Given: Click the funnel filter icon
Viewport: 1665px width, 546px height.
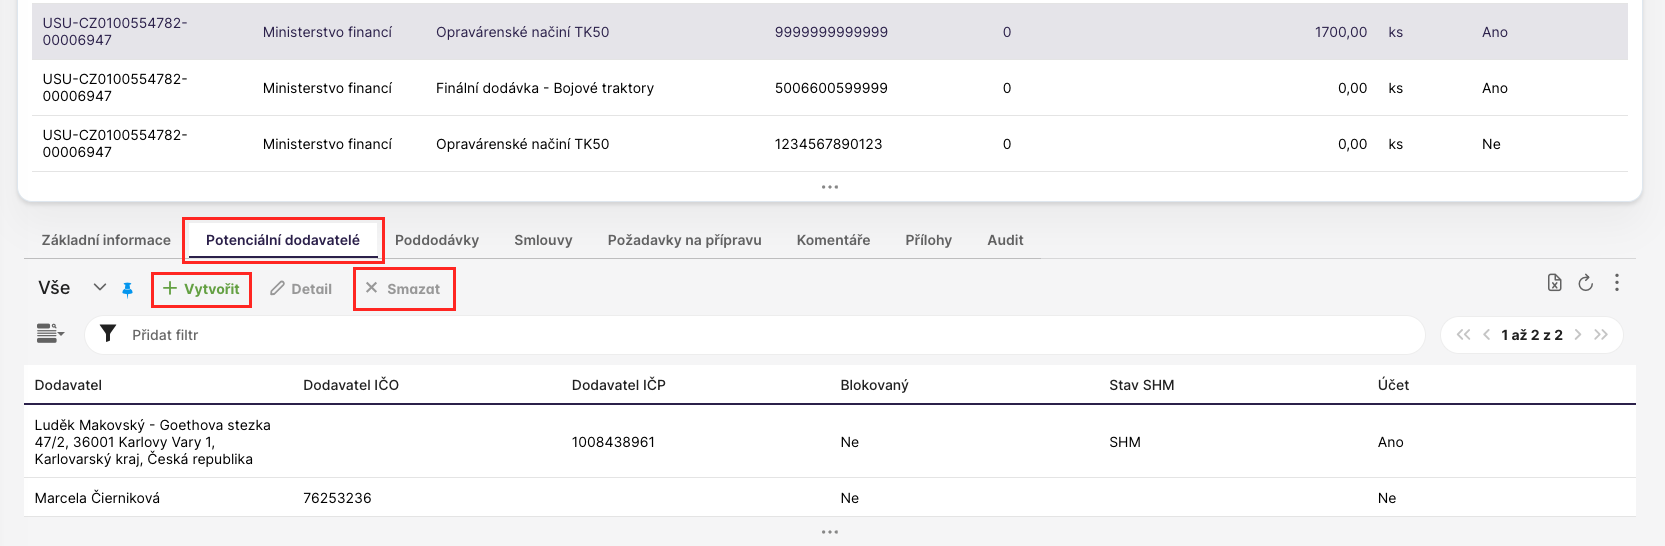Looking at the screenshot, I should pos(108,334).
